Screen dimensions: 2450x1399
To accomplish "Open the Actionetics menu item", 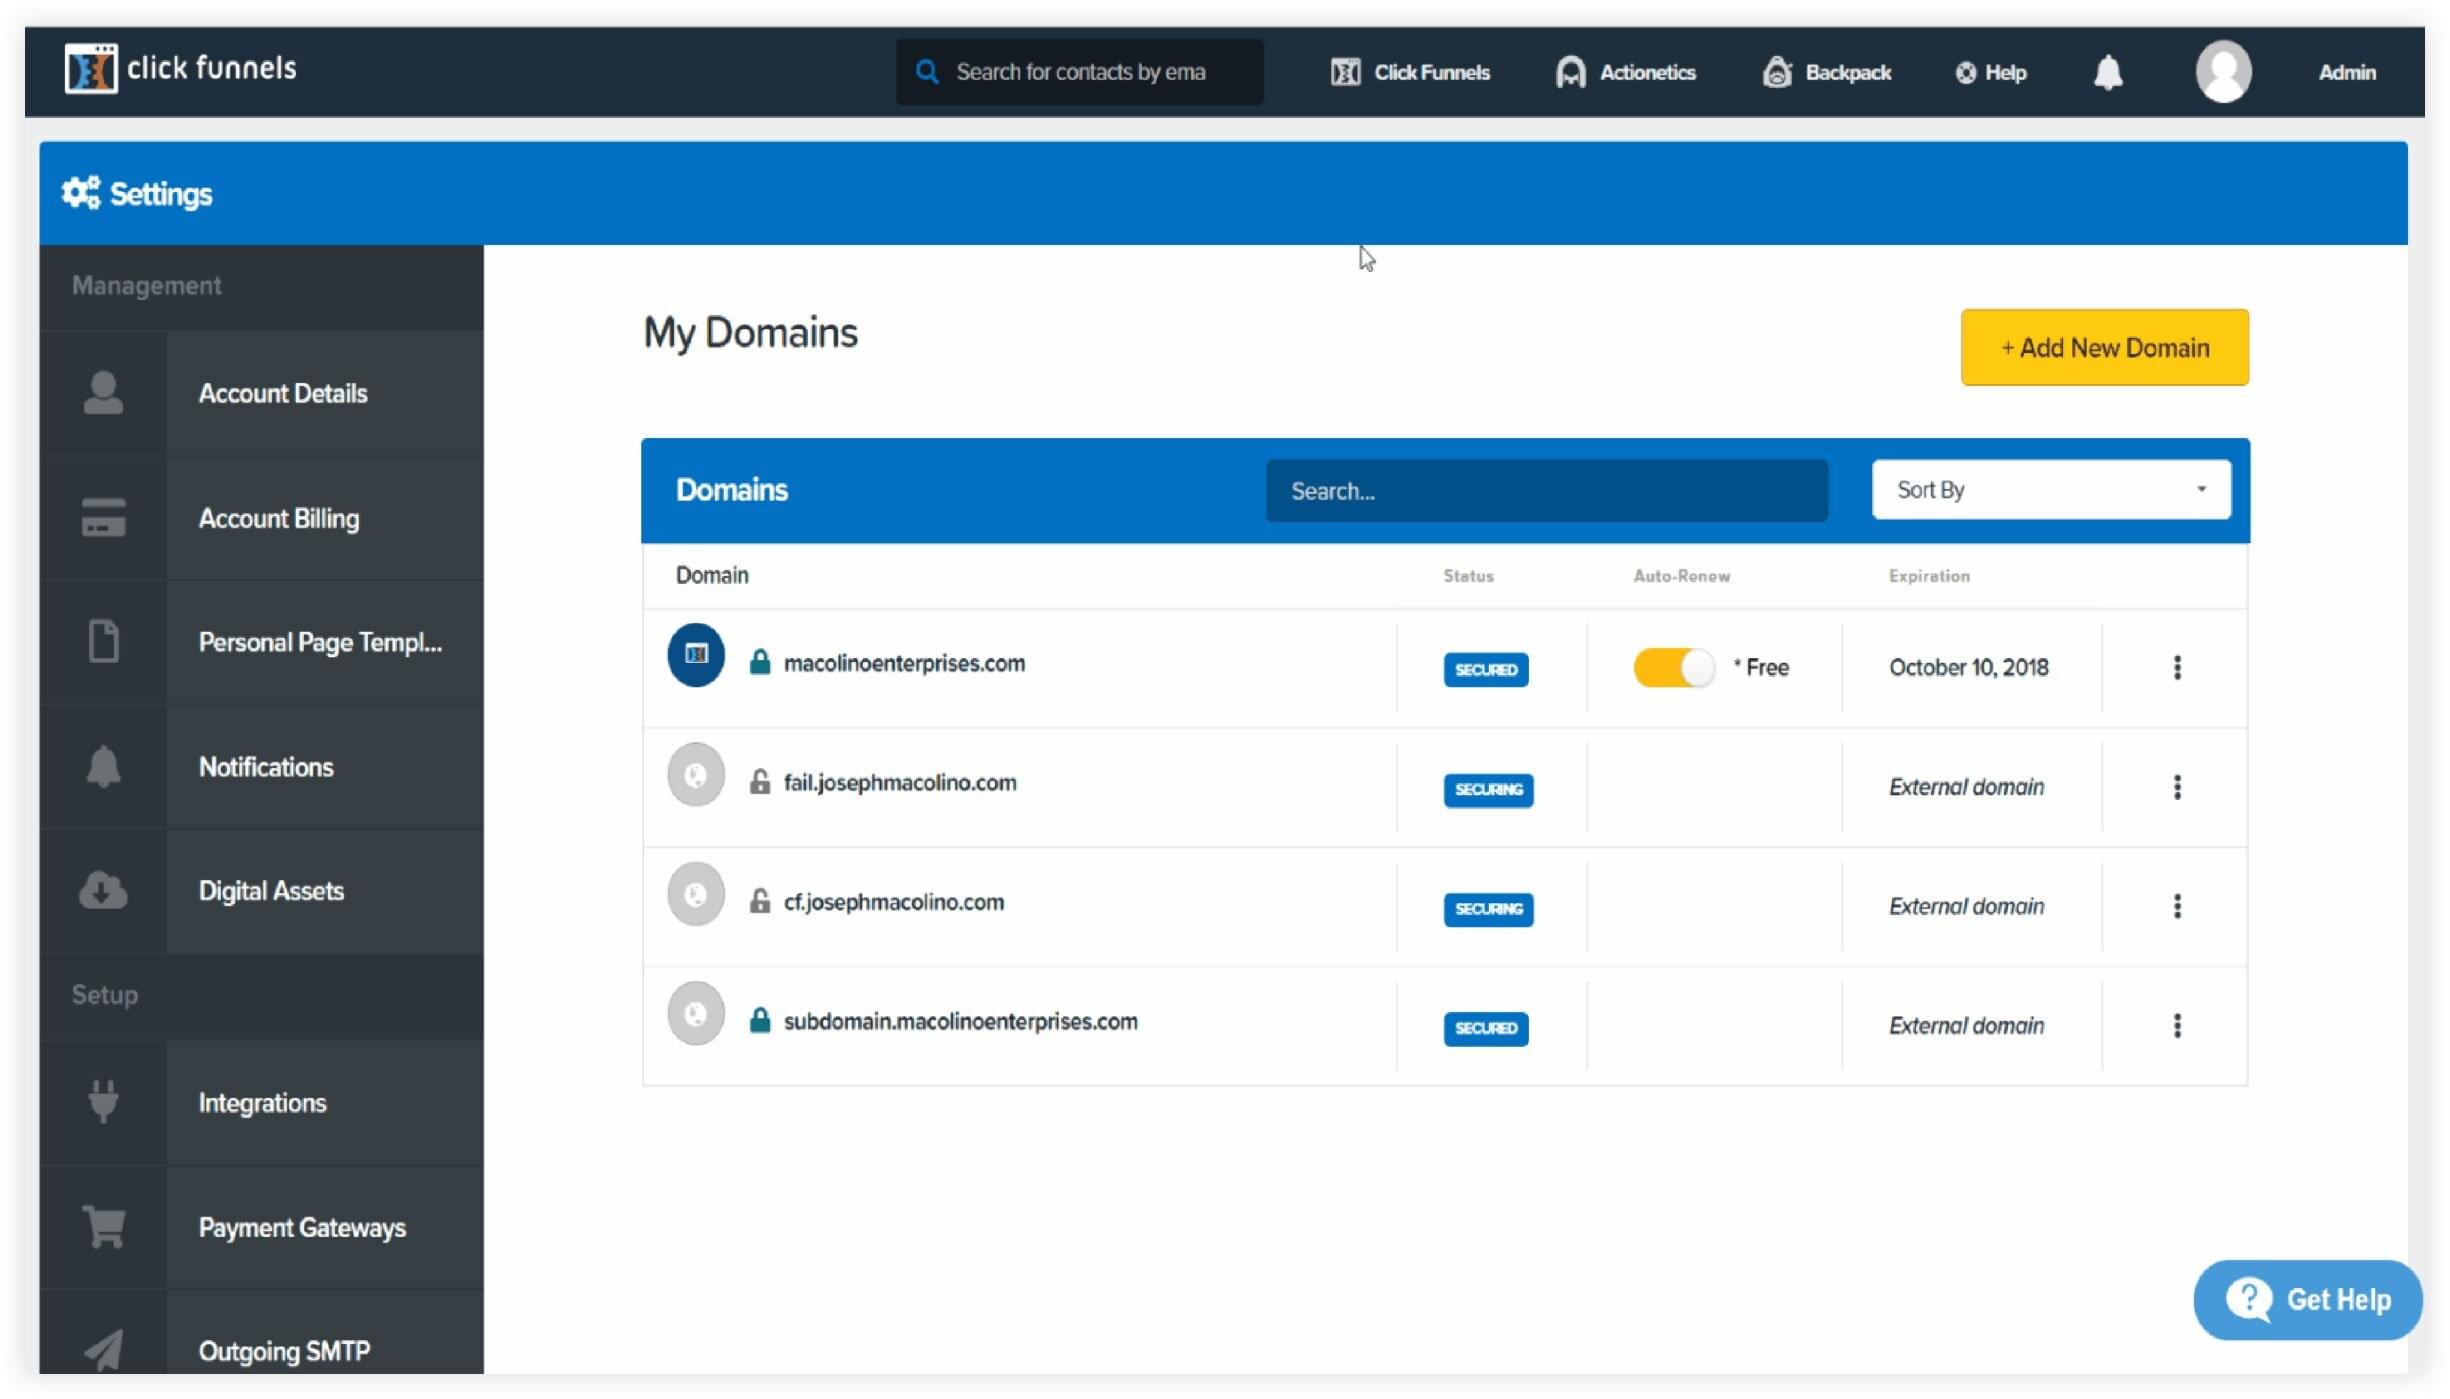I will pos(1626,72).
